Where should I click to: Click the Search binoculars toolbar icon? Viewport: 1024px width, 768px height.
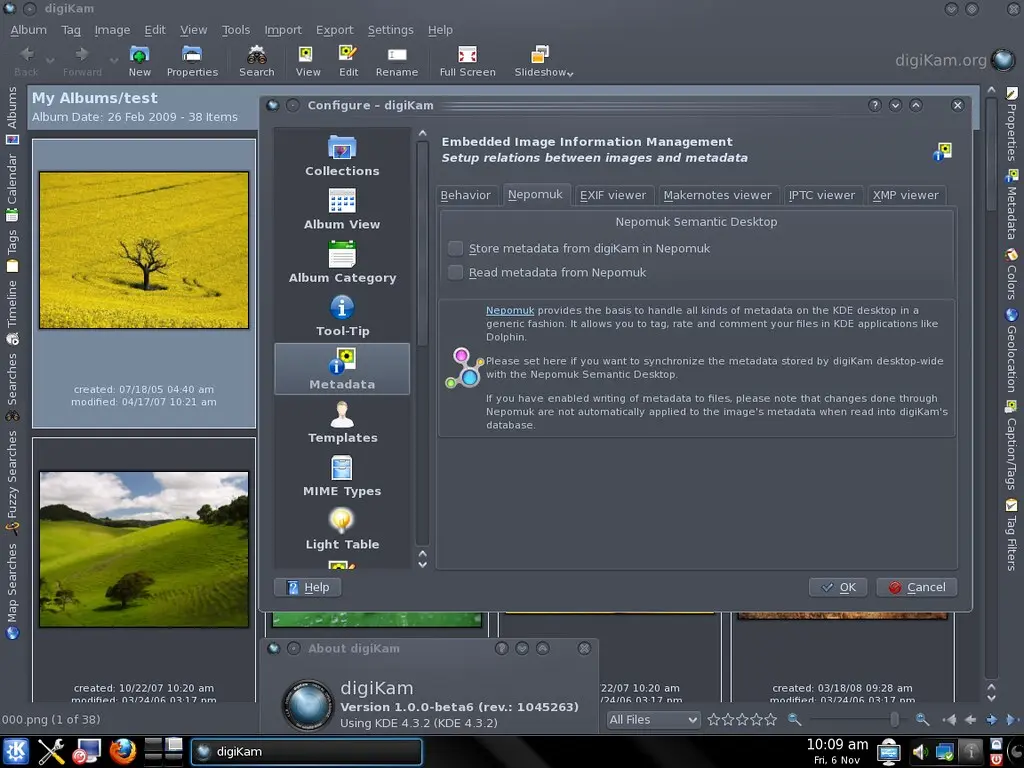[x=257, y=60]
